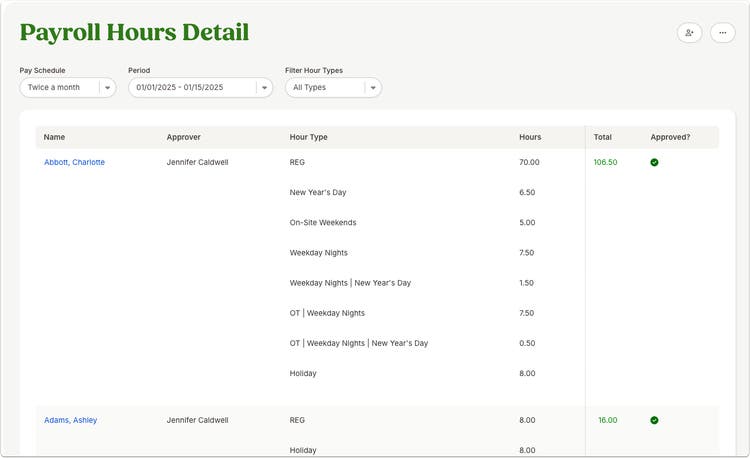The image size is (750, 458).
Task: Open the three-dots more options menu
Action: tap(722, 33)
